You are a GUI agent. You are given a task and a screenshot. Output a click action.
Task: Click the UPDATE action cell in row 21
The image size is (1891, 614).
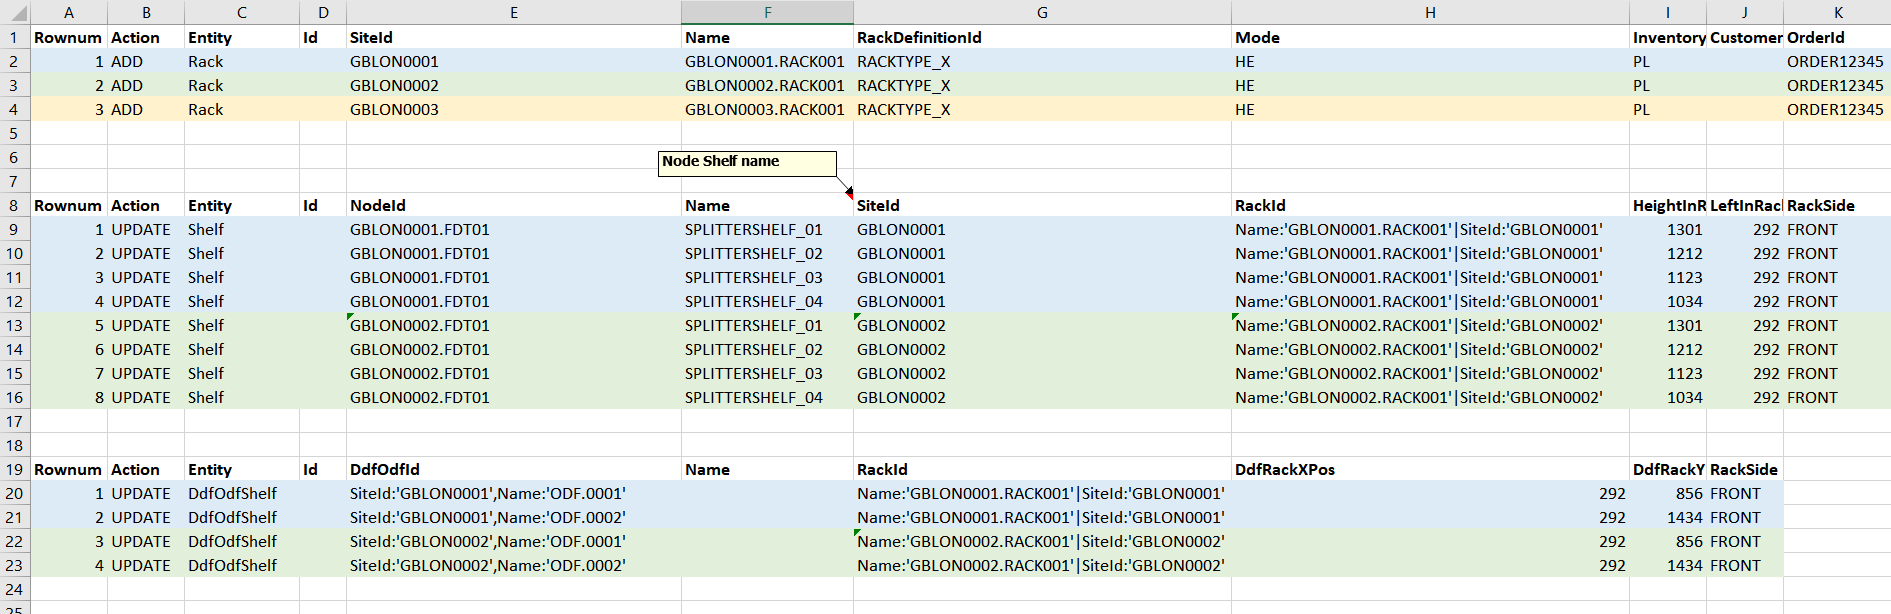point(146,517)
